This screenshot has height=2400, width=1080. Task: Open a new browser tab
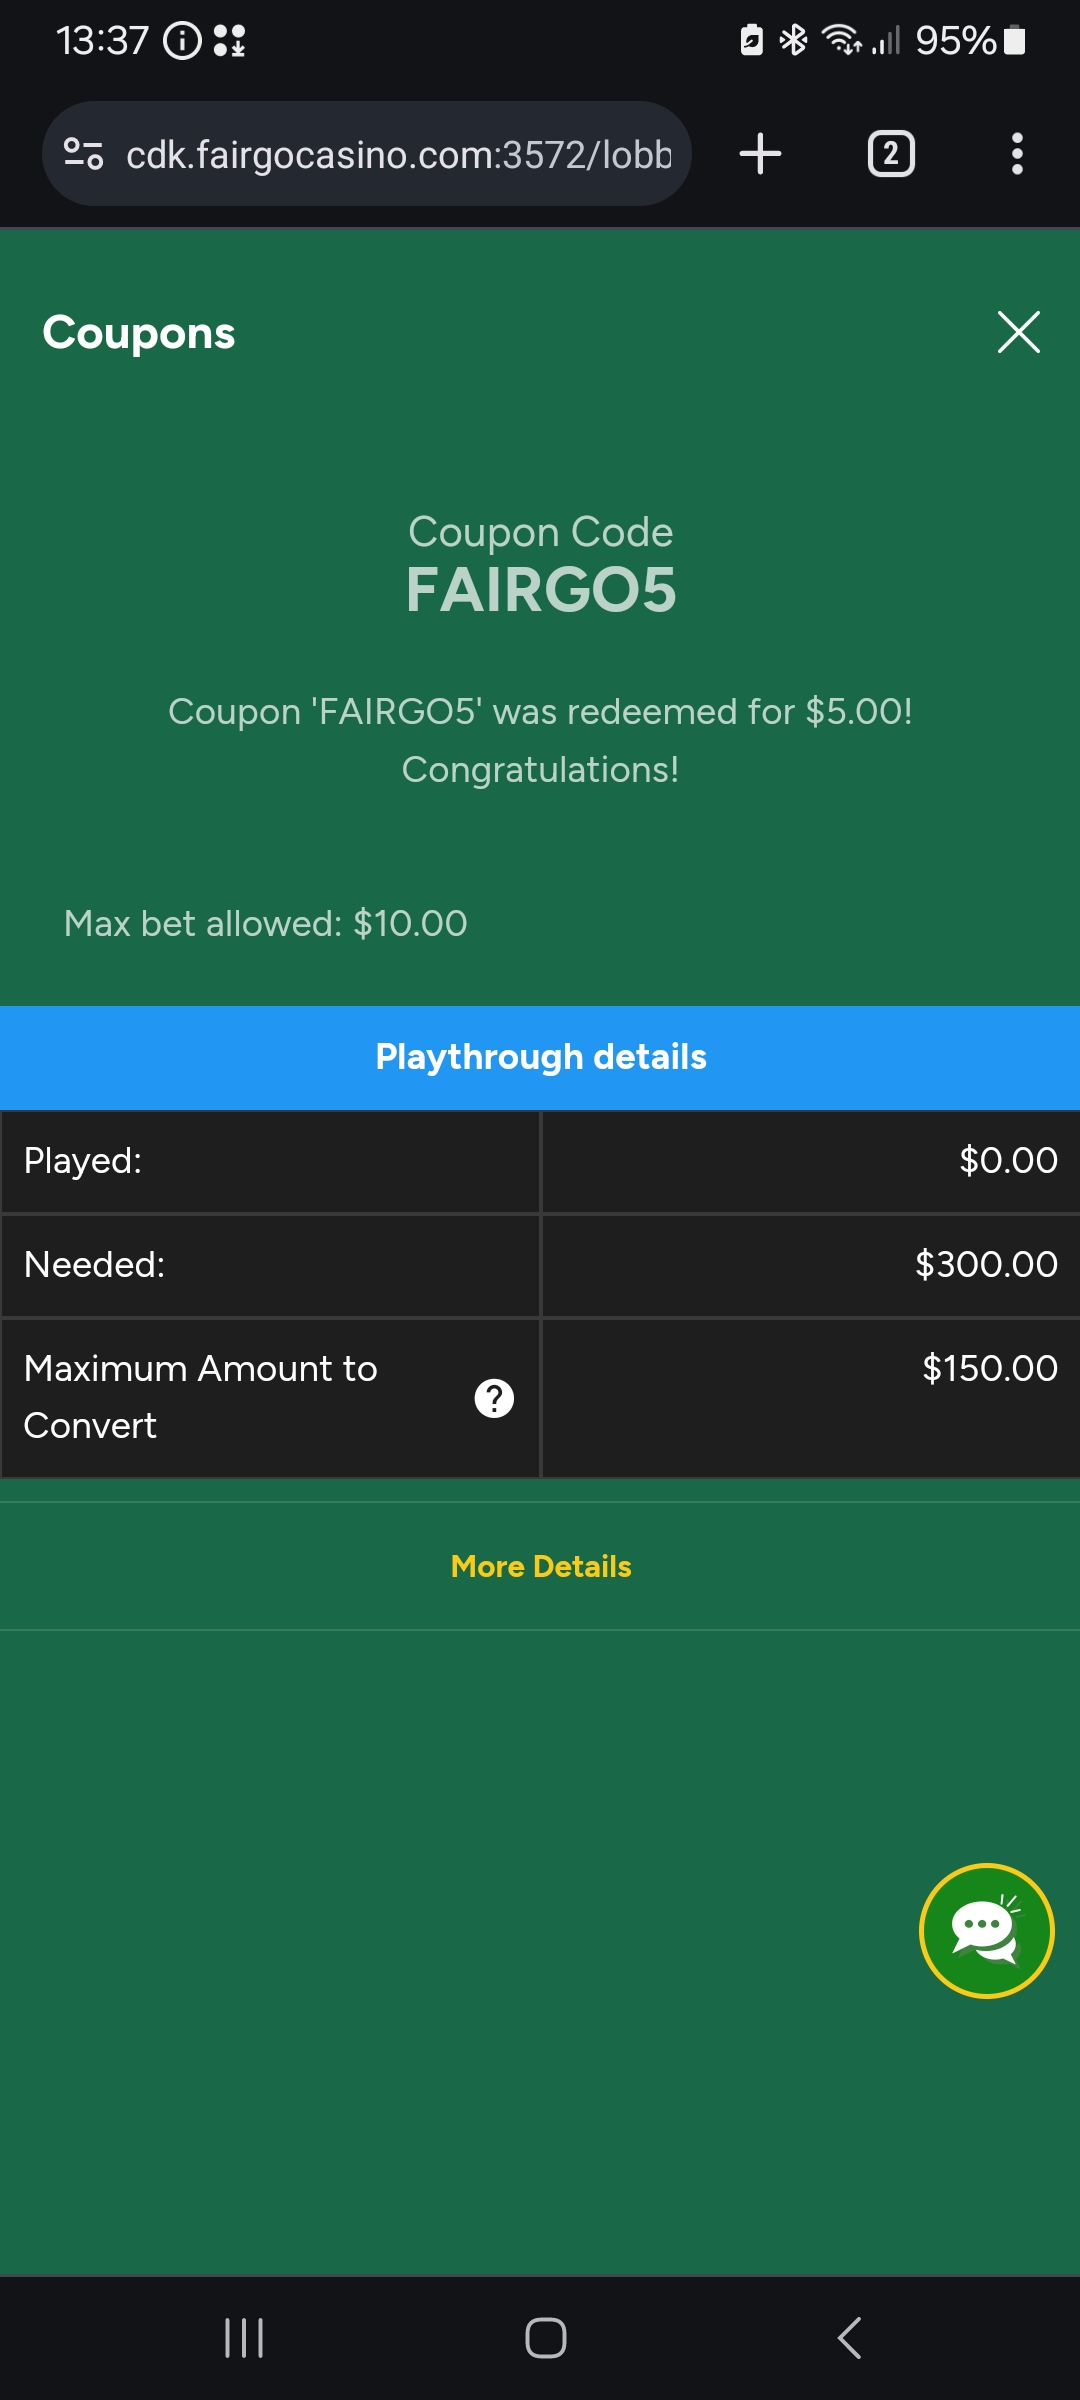click(760, 153)
